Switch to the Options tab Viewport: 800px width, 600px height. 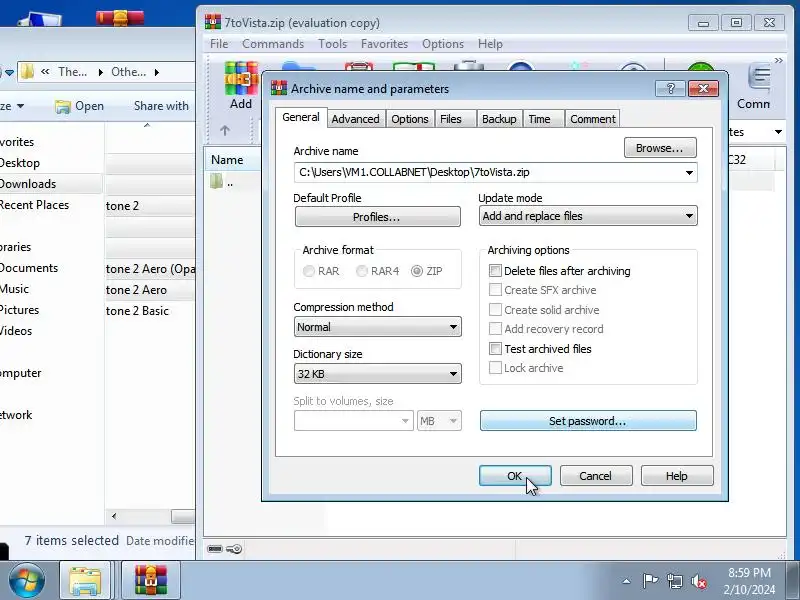click(410, 119)
